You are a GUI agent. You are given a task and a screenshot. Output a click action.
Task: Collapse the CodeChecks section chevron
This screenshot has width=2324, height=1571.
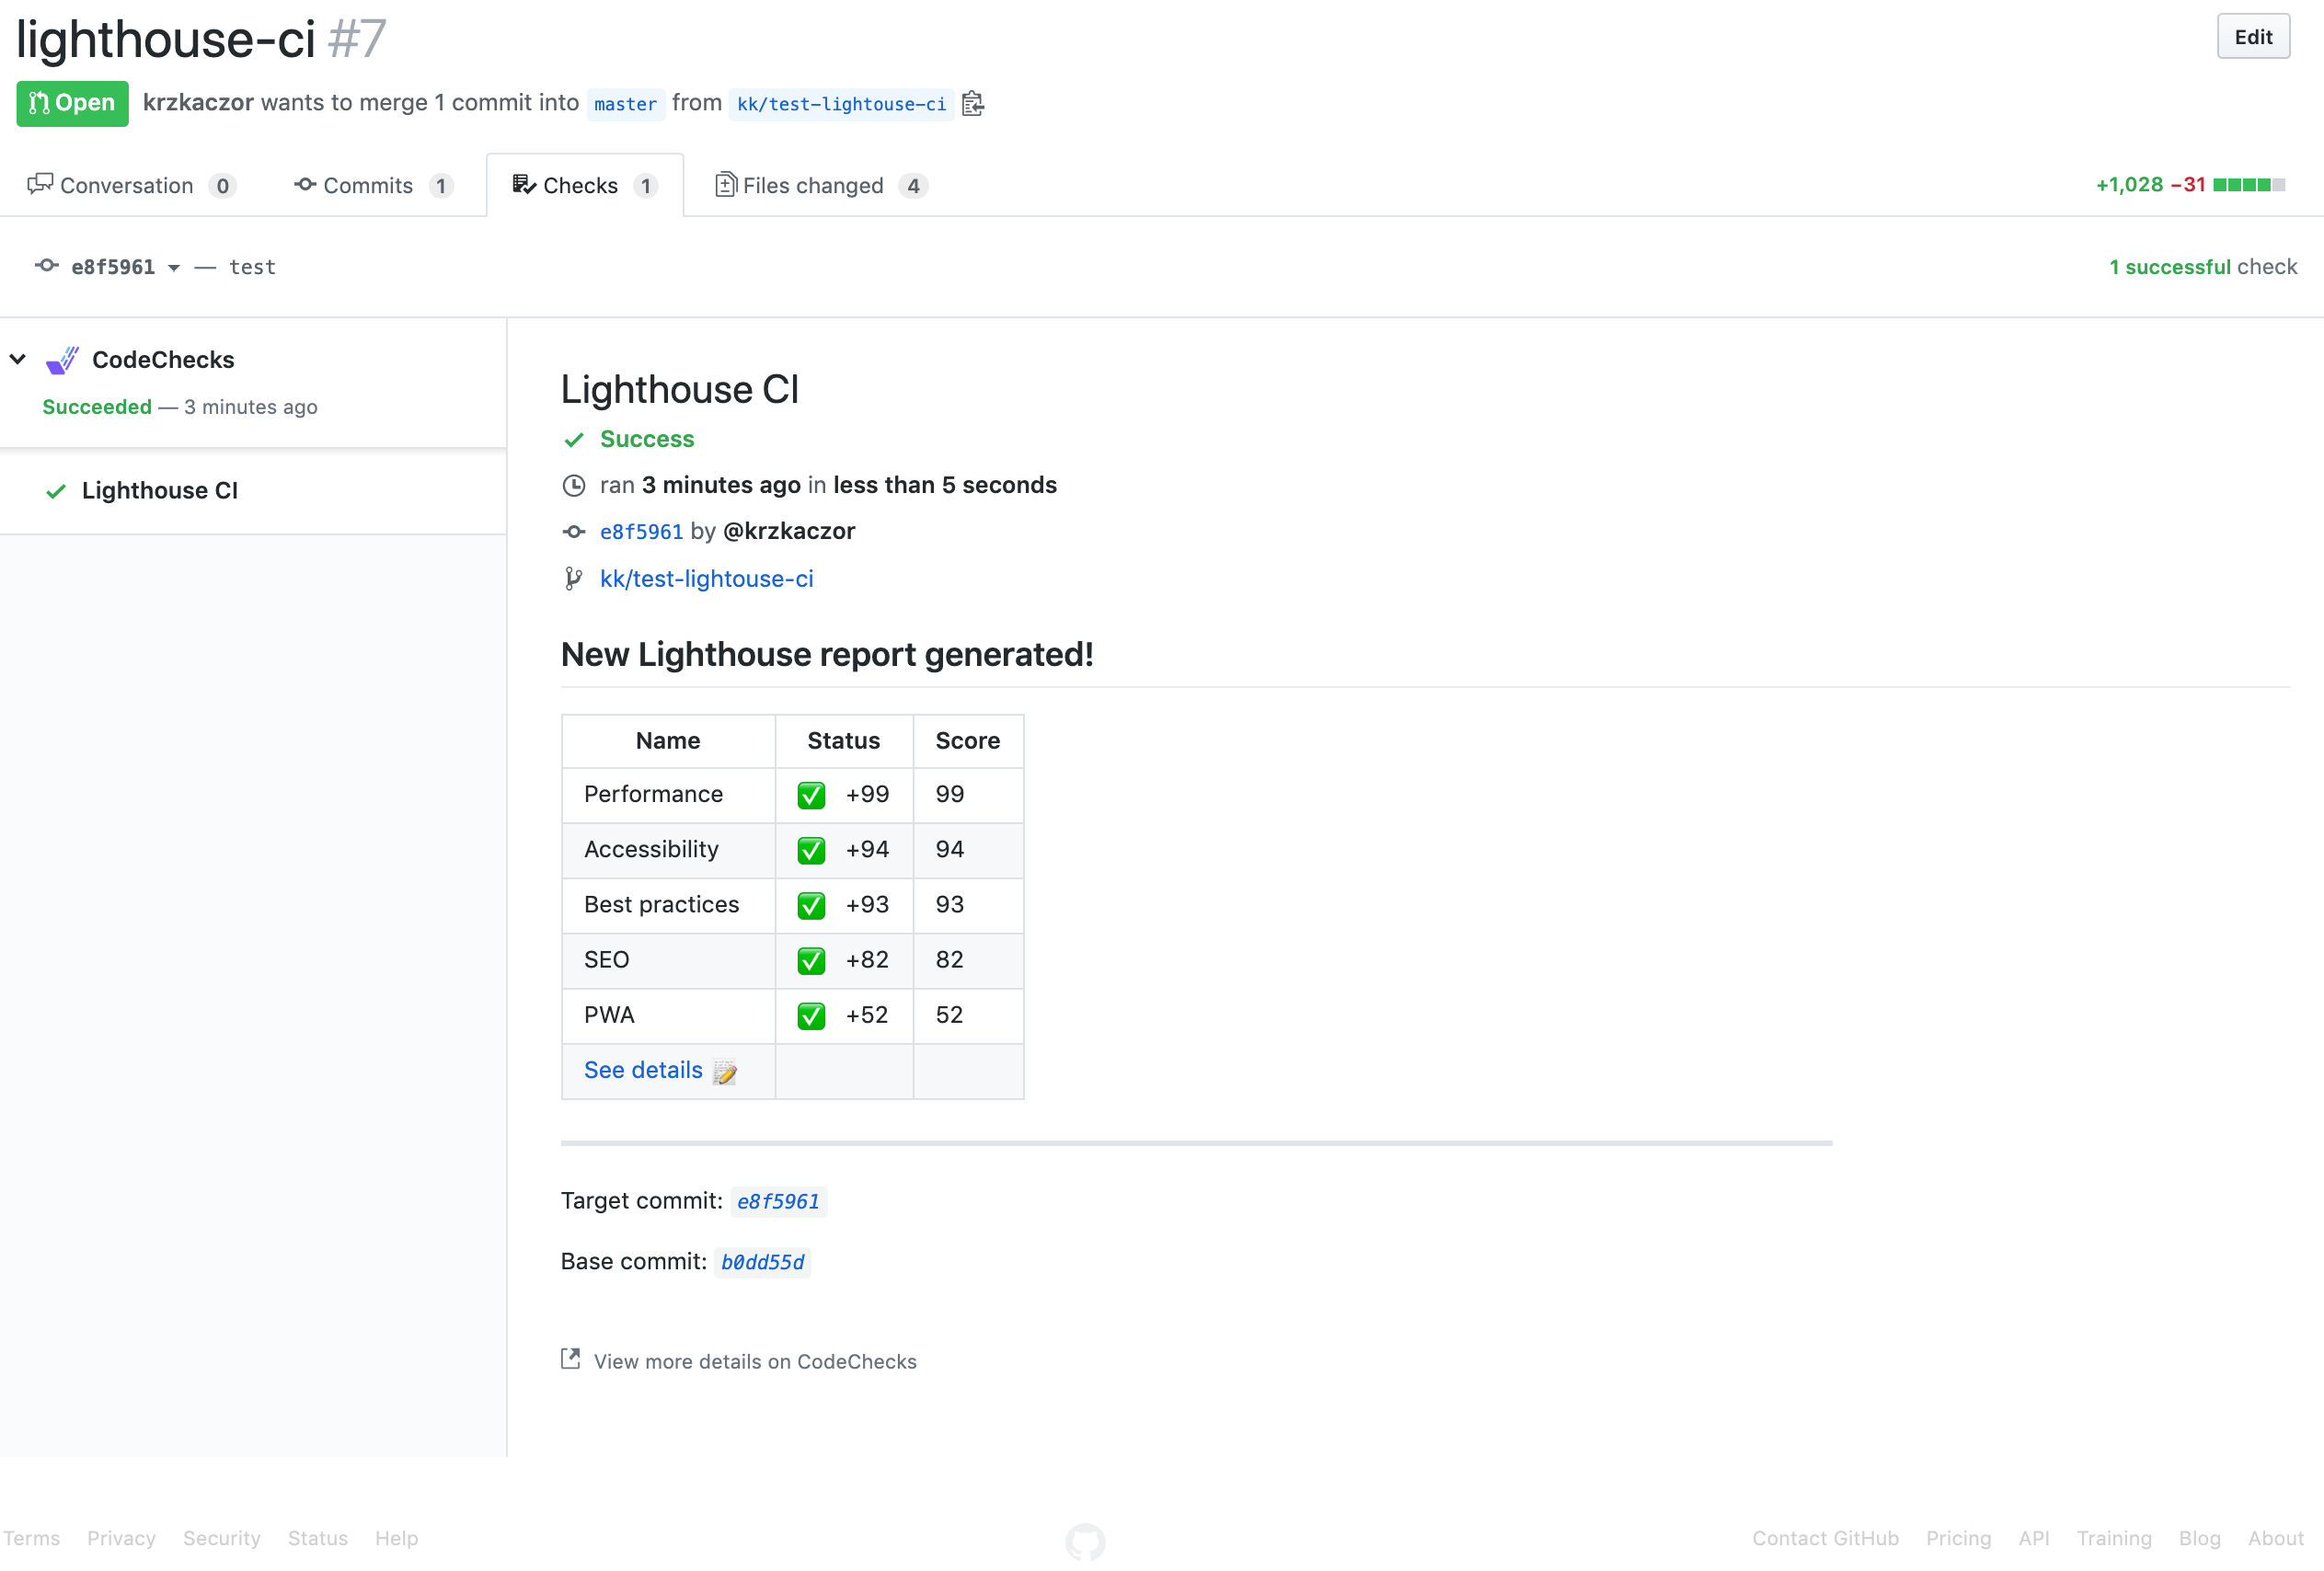click(18, 359)
